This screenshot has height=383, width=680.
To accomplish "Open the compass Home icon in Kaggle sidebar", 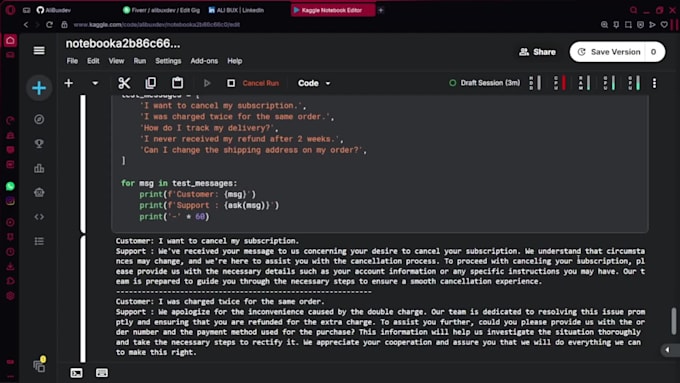I will click(x=39, y=119).
